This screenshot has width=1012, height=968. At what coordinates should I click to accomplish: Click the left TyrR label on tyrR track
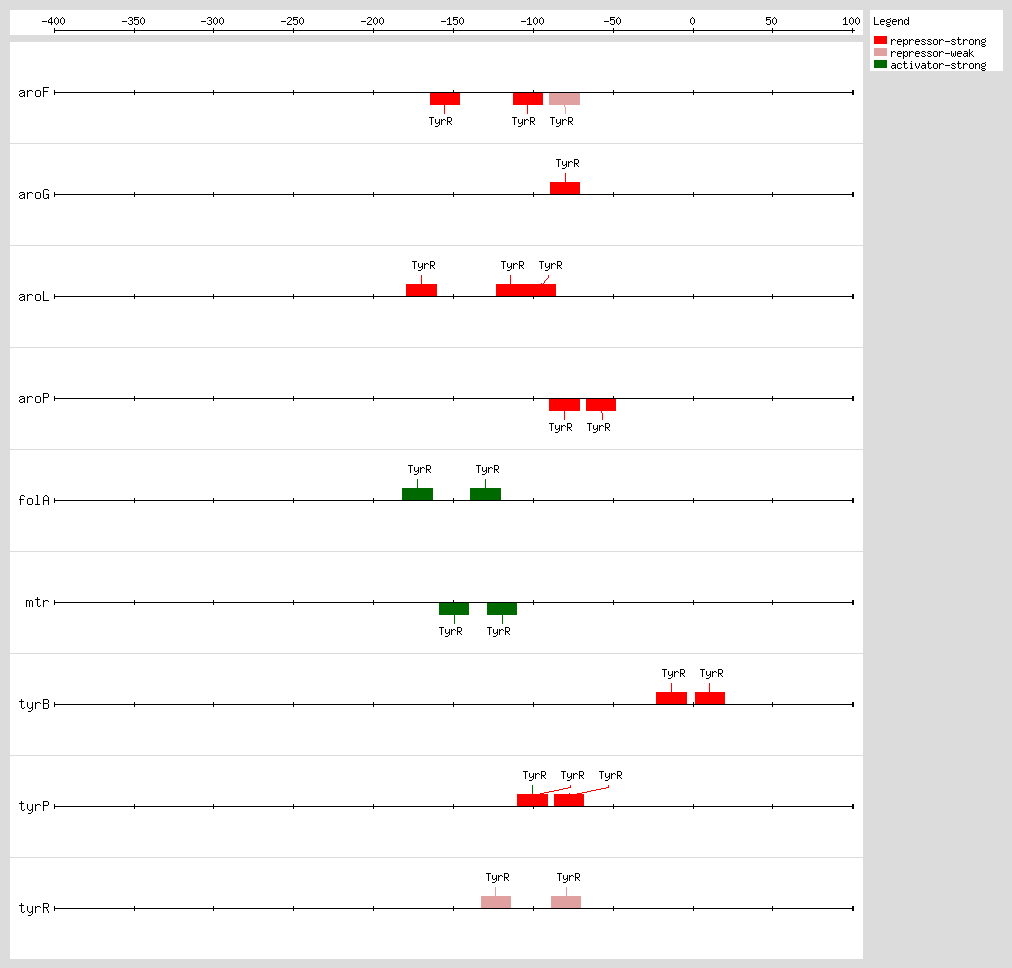point(498,878)
